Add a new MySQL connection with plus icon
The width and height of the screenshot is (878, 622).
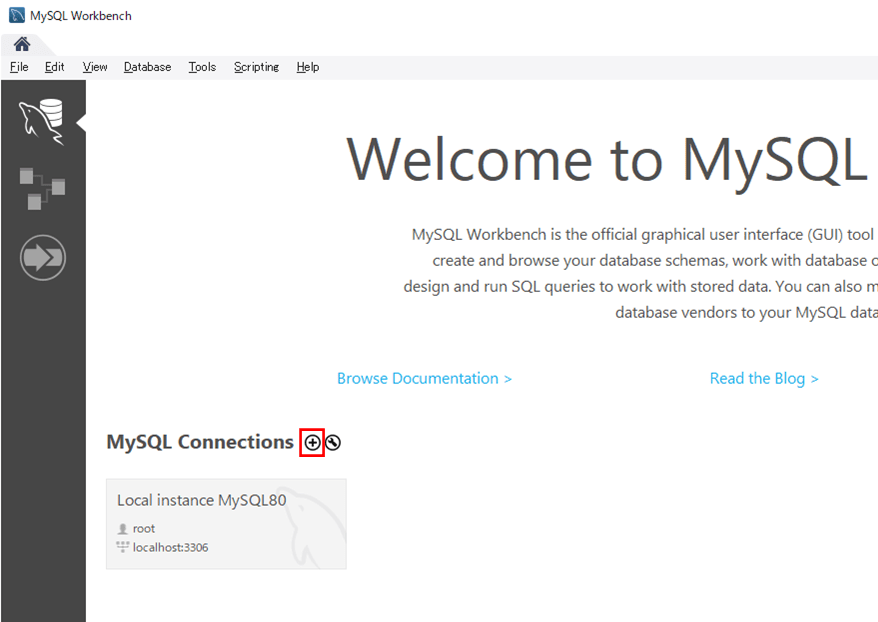coord(312,442)
